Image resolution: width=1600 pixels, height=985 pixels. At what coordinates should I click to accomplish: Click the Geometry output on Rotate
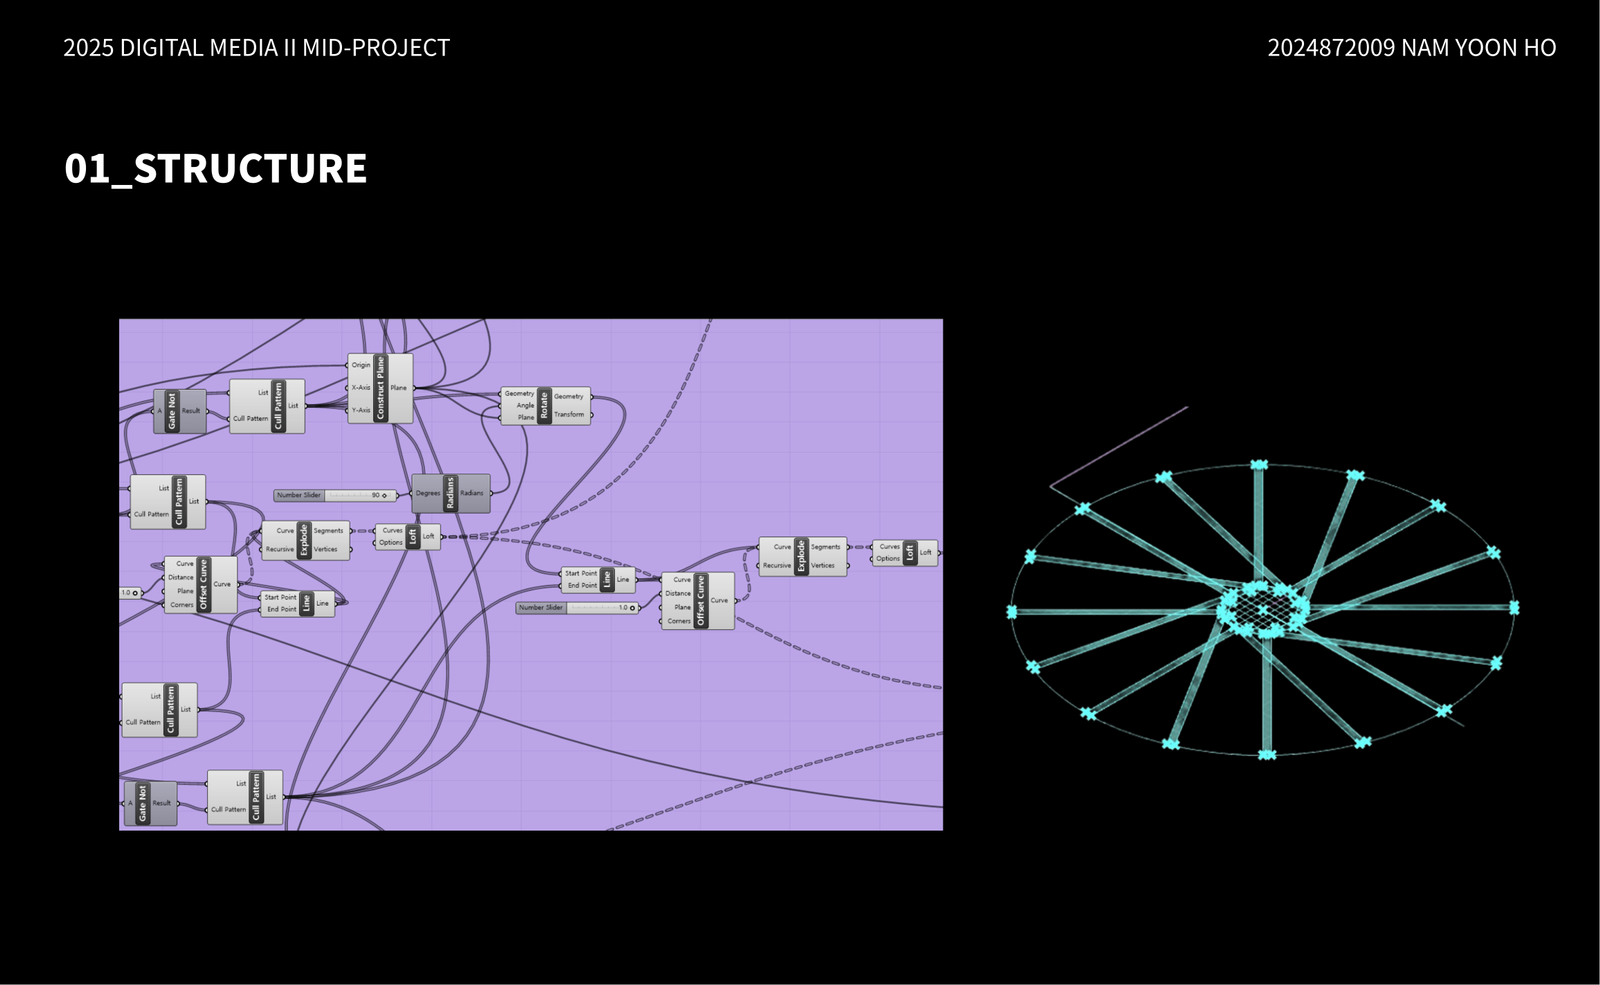point(569,396)
